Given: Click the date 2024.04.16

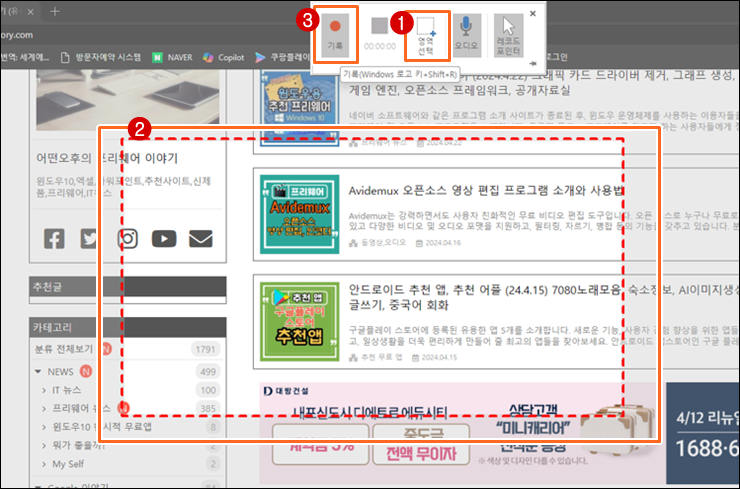Looking at the screenshot, I should coord(443,243).
